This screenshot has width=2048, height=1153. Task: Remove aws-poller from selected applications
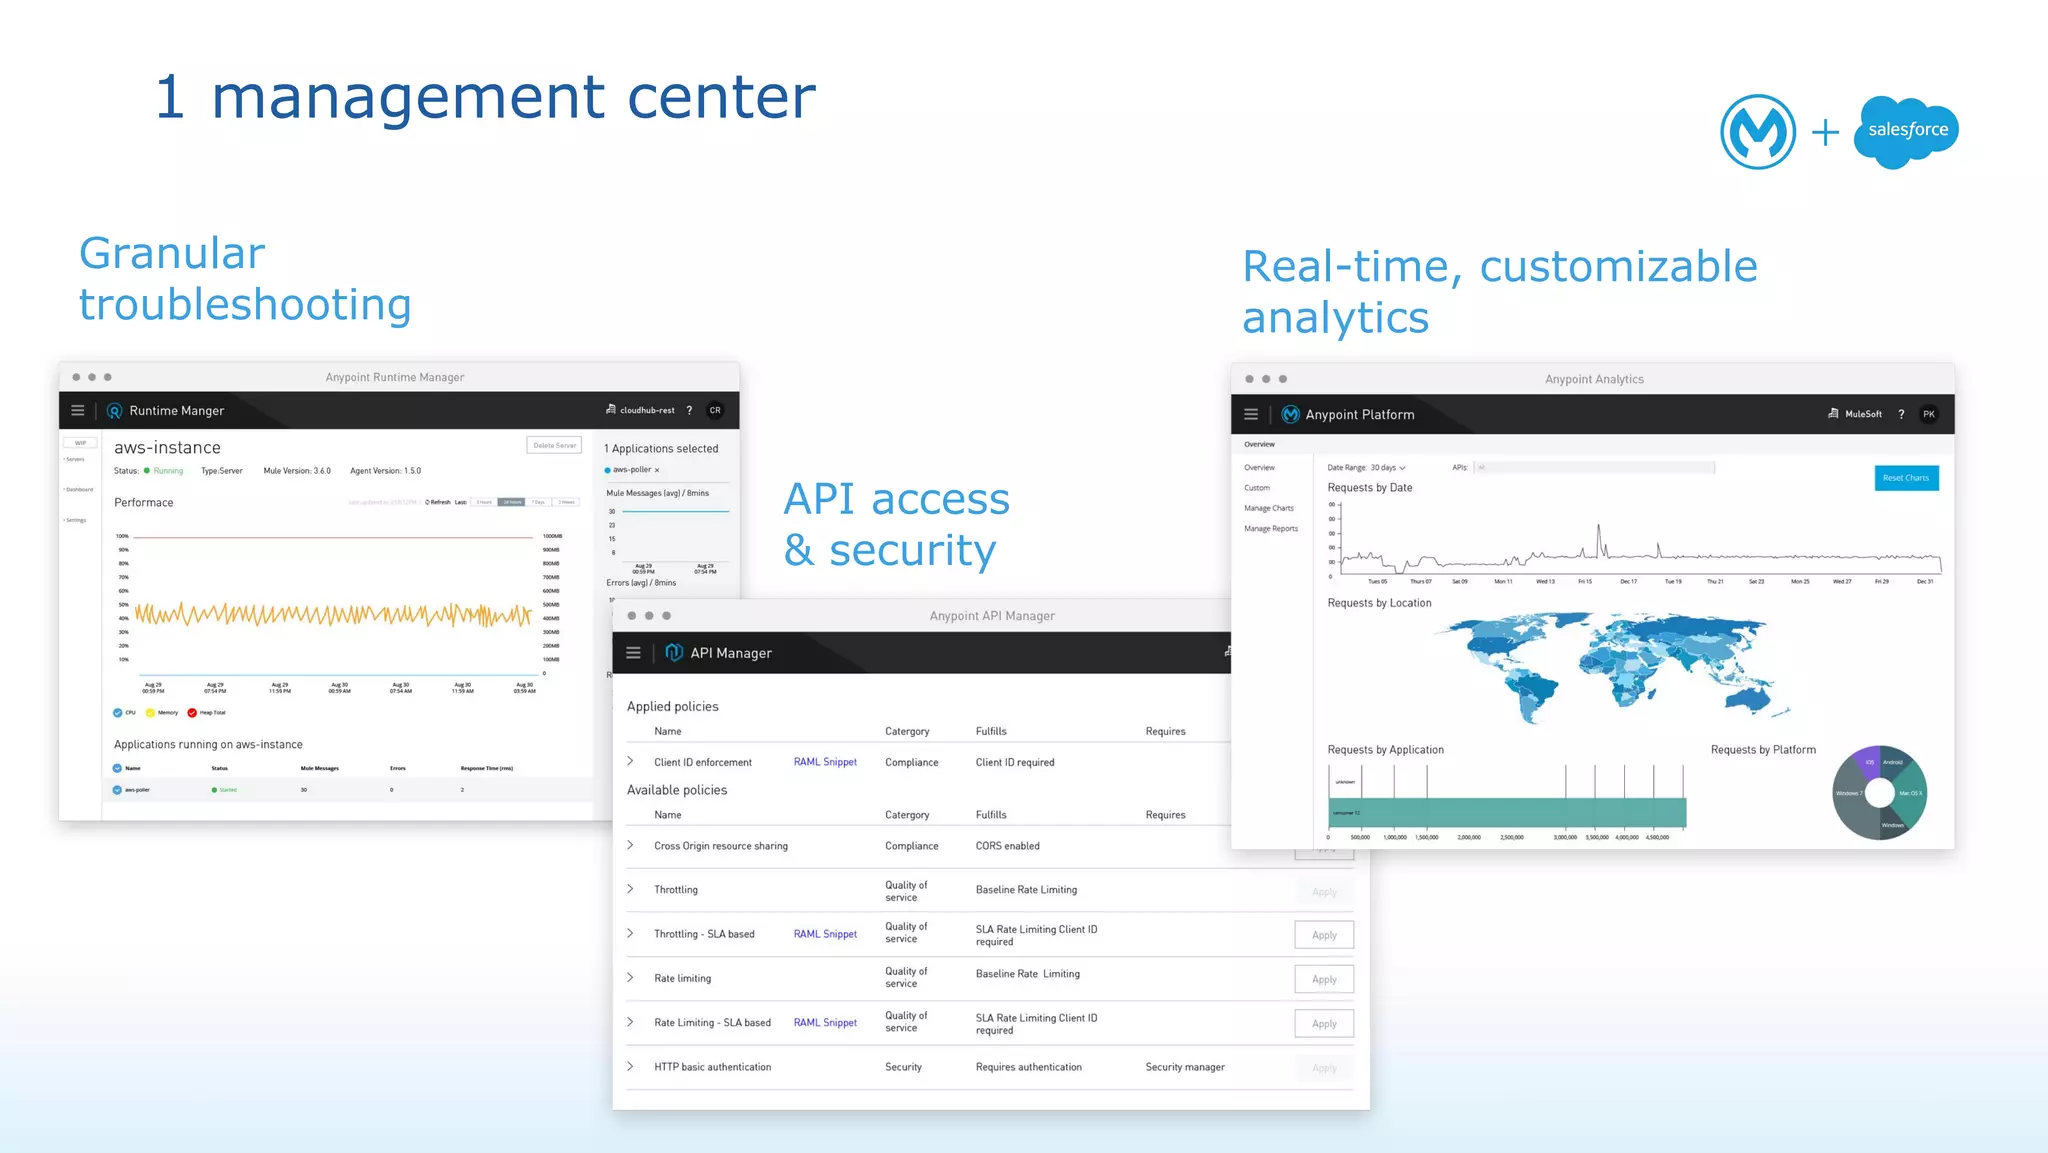pos(657,470)
